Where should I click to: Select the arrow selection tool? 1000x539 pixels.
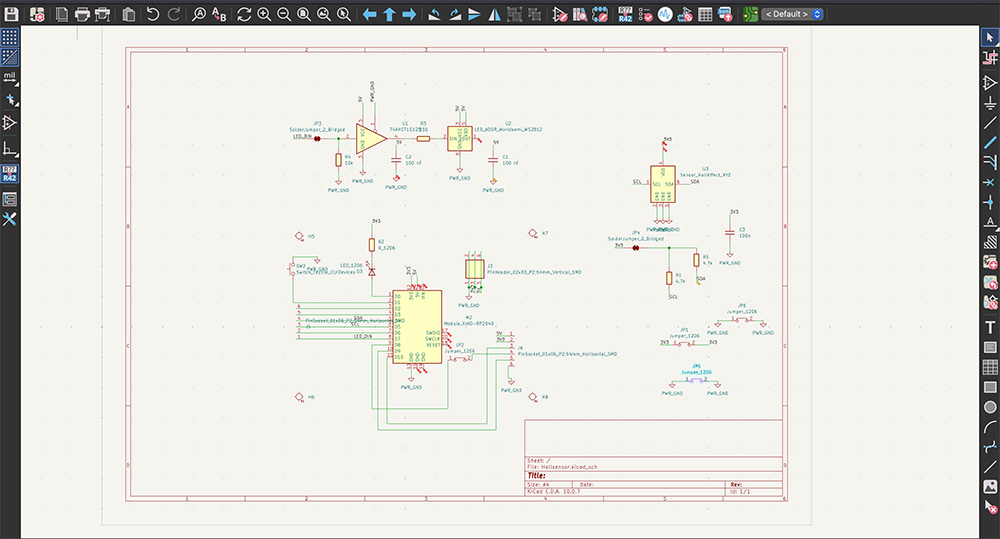[x=990, y=37]
